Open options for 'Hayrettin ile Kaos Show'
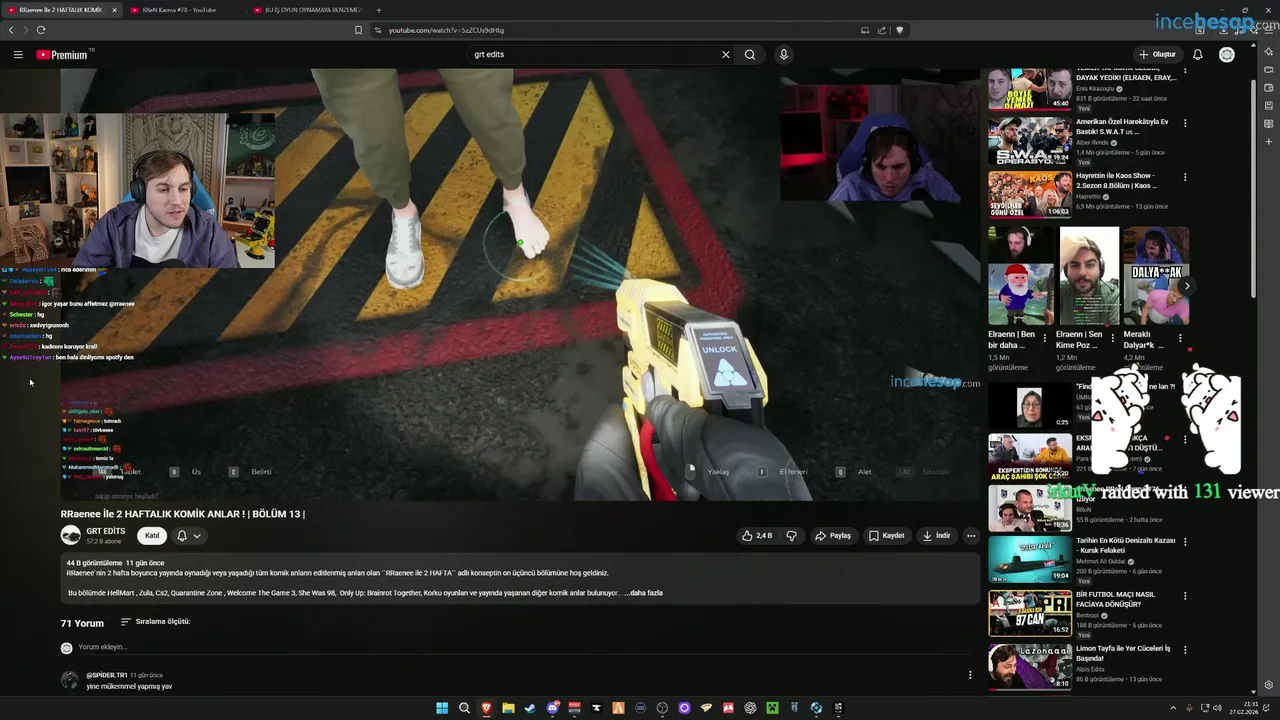The width and height of the screenshot is (1280, 720). [1185, 177]
